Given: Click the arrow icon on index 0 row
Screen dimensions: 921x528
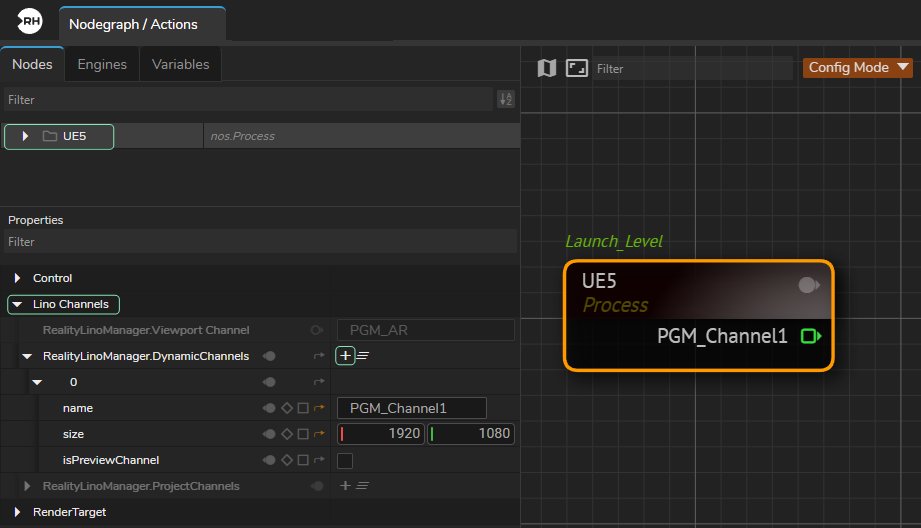Looking at the screenshot, I should pos(319,382).
